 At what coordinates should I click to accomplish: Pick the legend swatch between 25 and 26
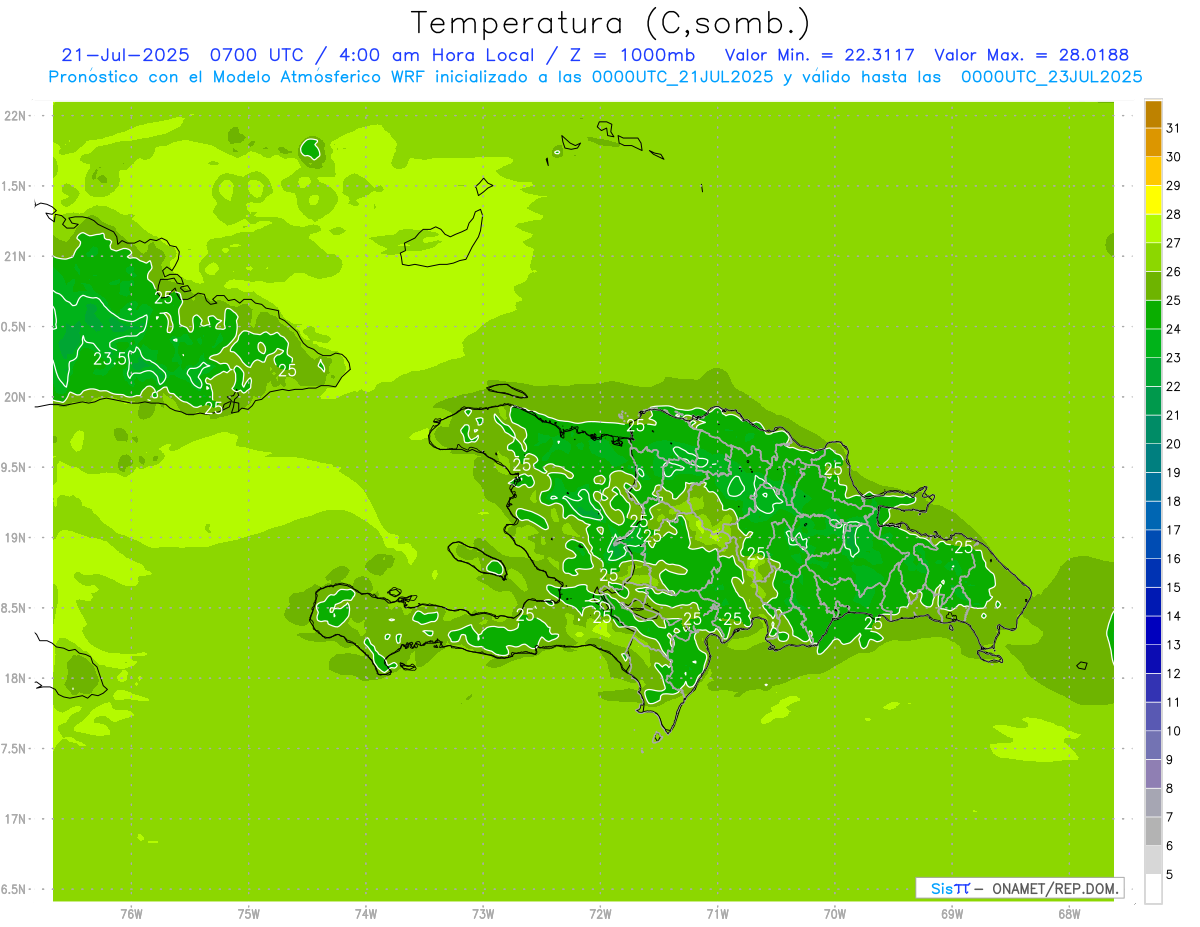click(x=1153, y=286)
